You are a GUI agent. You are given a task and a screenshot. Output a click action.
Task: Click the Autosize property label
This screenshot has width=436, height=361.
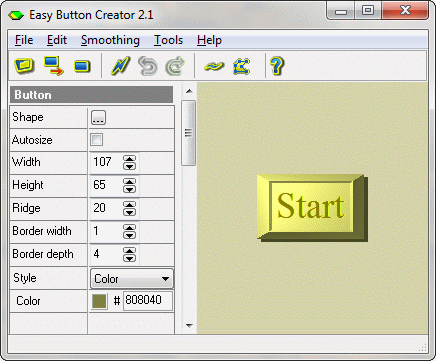click(32, 140)
